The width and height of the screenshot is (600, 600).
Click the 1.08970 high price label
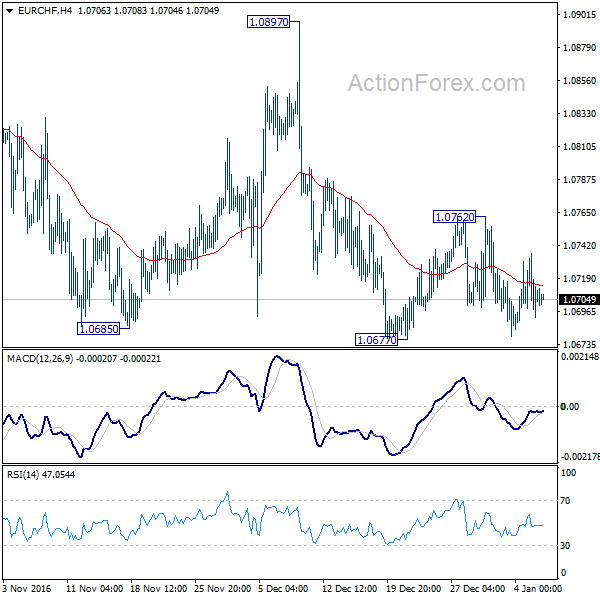(x=269, y=22)
